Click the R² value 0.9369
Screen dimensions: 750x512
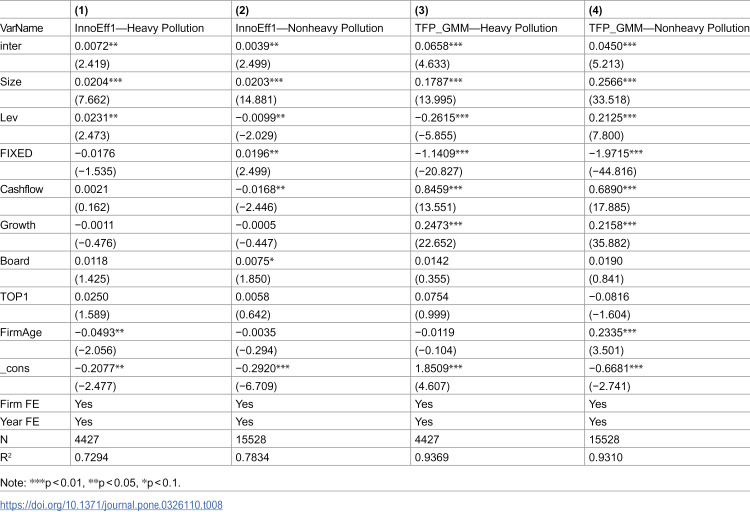click(x=432, y=457)
